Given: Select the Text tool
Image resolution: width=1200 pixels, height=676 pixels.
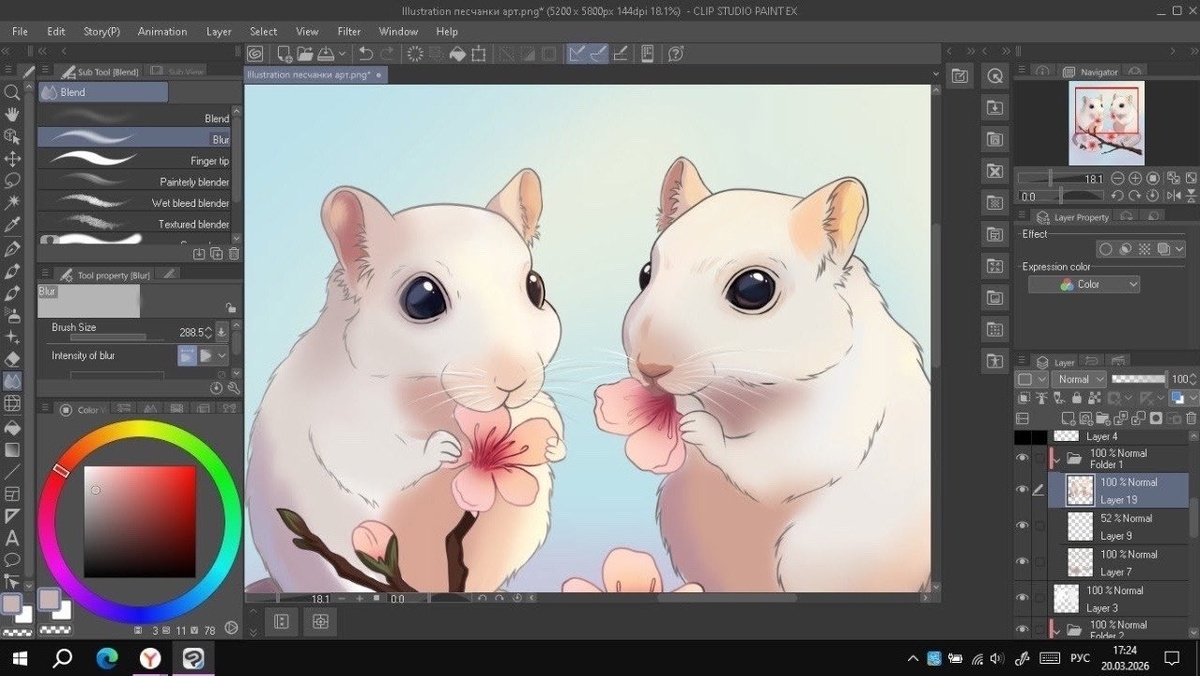Looking at the screenshot, I should (x=12, y=538).
